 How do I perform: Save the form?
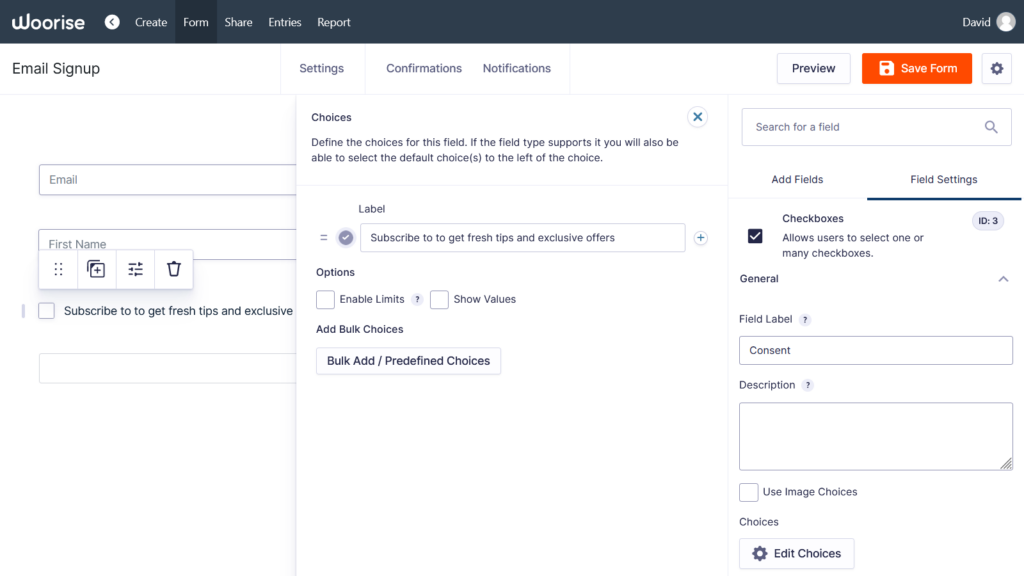click(x=916, y=68)
